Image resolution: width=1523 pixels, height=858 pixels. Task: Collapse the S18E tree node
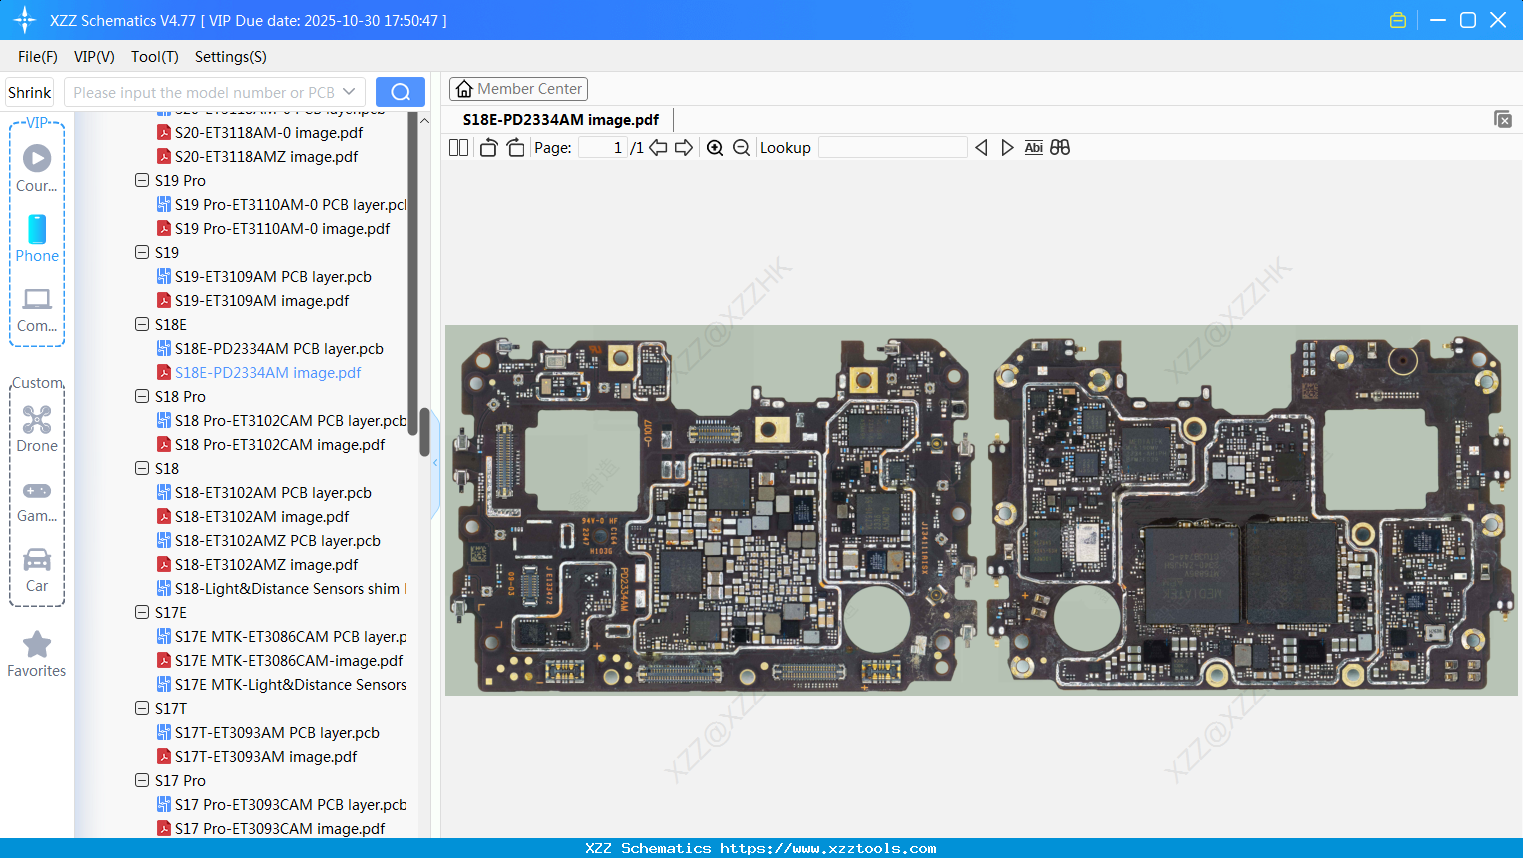click(x=142, y=324)
